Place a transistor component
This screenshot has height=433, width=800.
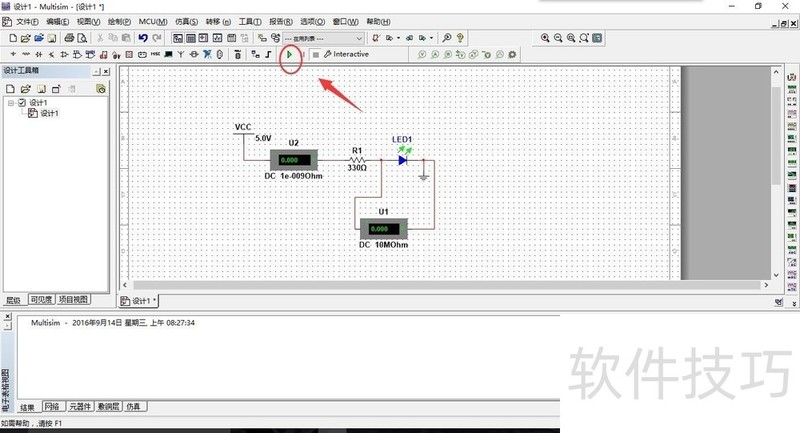tap(52, 54)
